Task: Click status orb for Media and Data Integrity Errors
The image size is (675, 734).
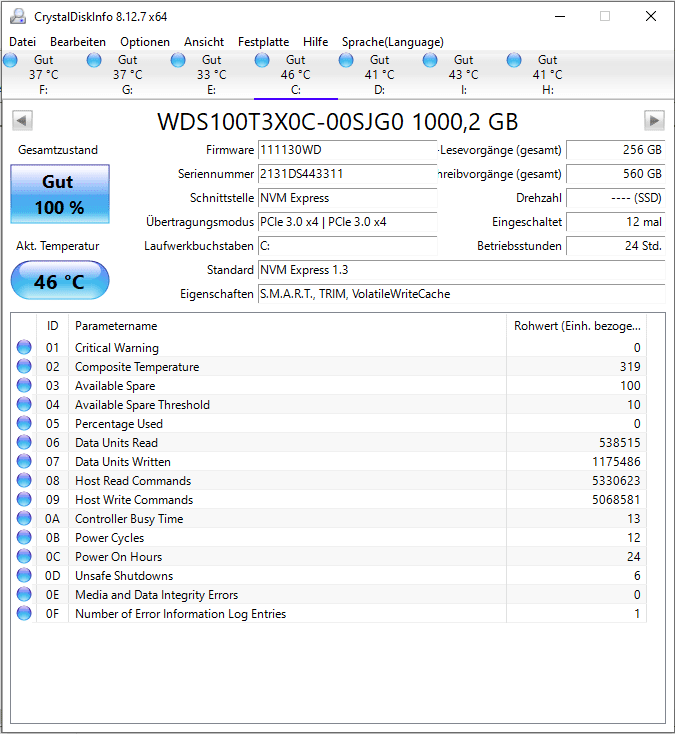Action: (x=24, y=595)
